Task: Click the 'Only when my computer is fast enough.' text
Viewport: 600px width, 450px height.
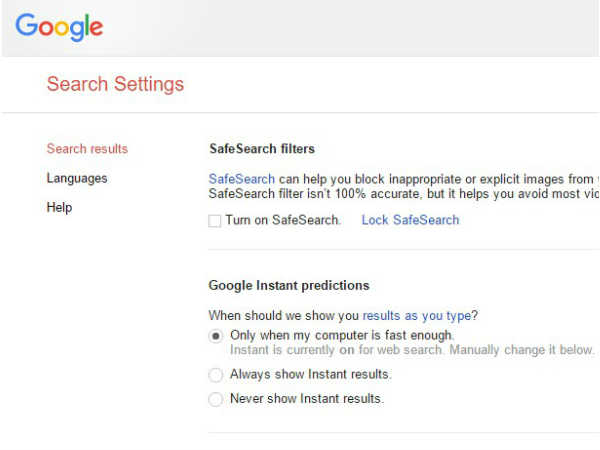Action: [342, 335]
